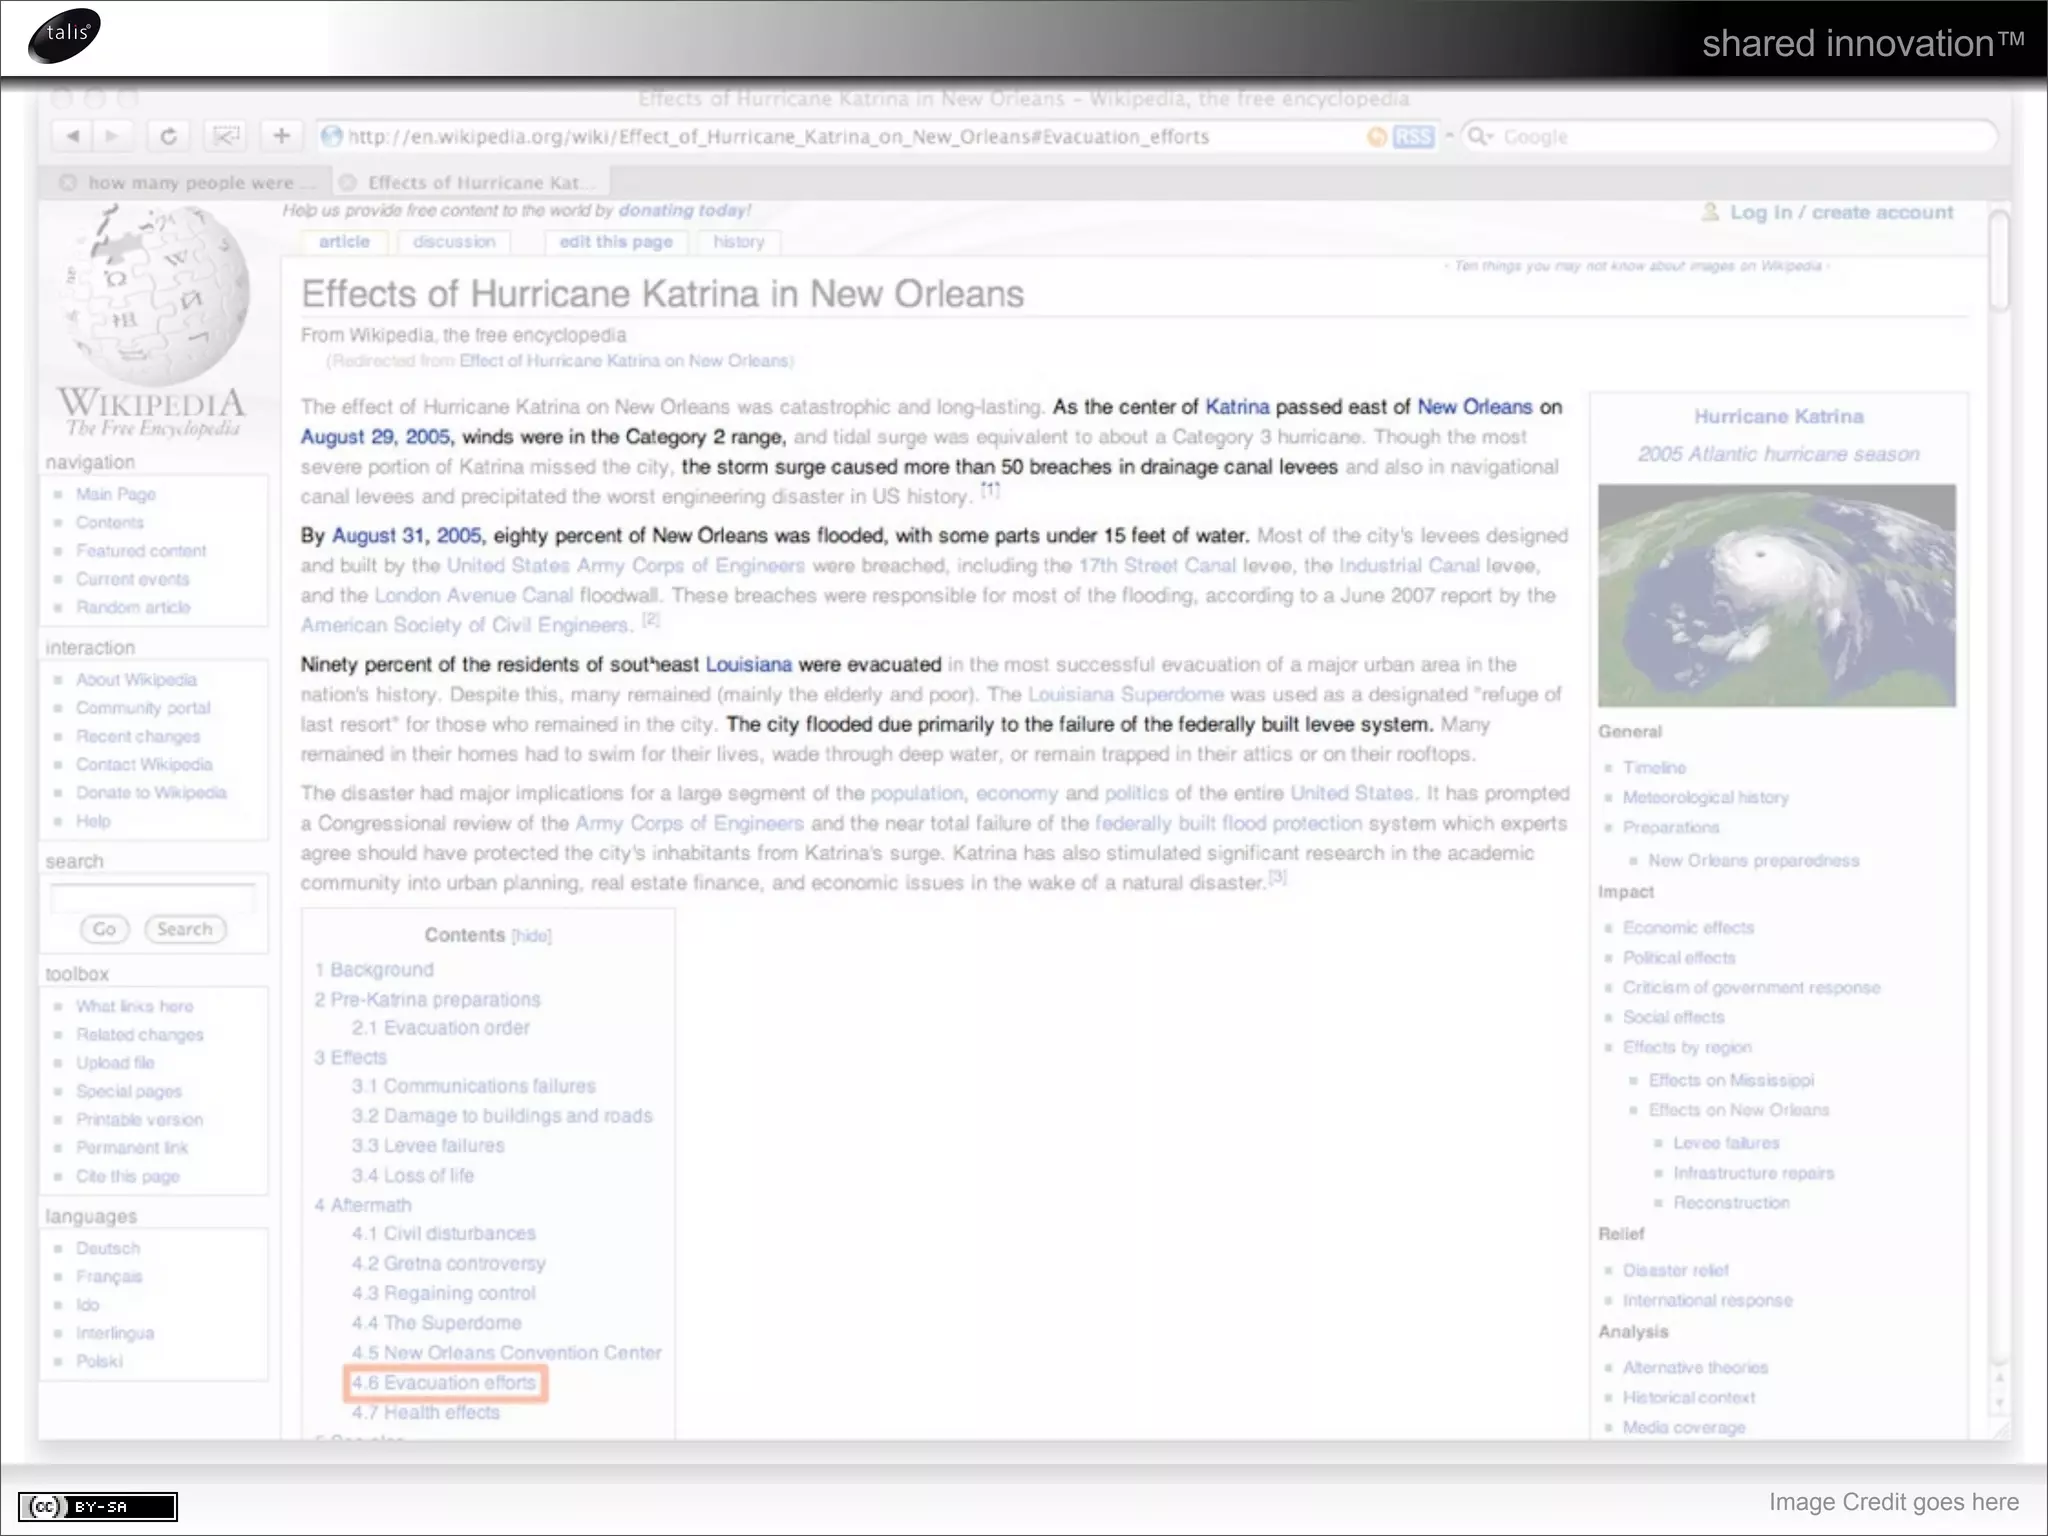The width and height of the screenshot is (2048, 1536).
Task: Open 'Random article' in navigation
Action: (133, 607)
